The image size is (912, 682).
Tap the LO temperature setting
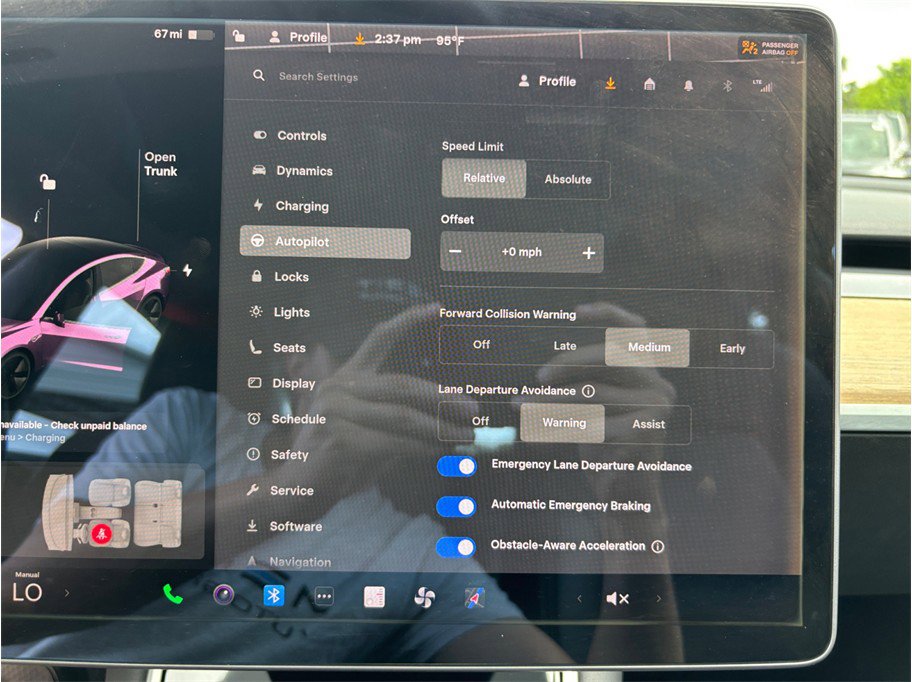27,592
